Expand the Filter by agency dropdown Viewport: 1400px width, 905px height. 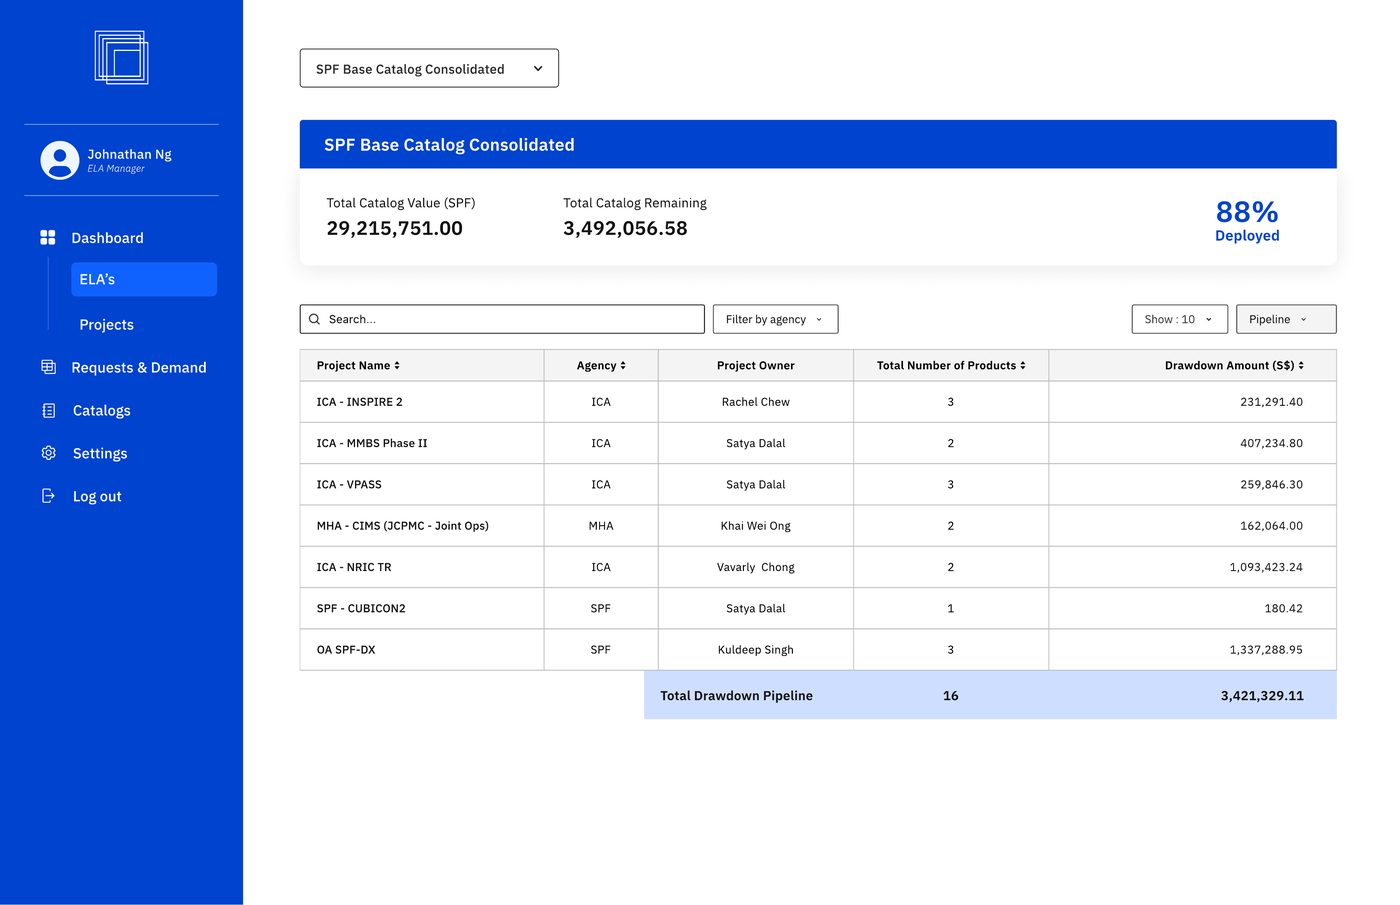click(x=775, y=319)
